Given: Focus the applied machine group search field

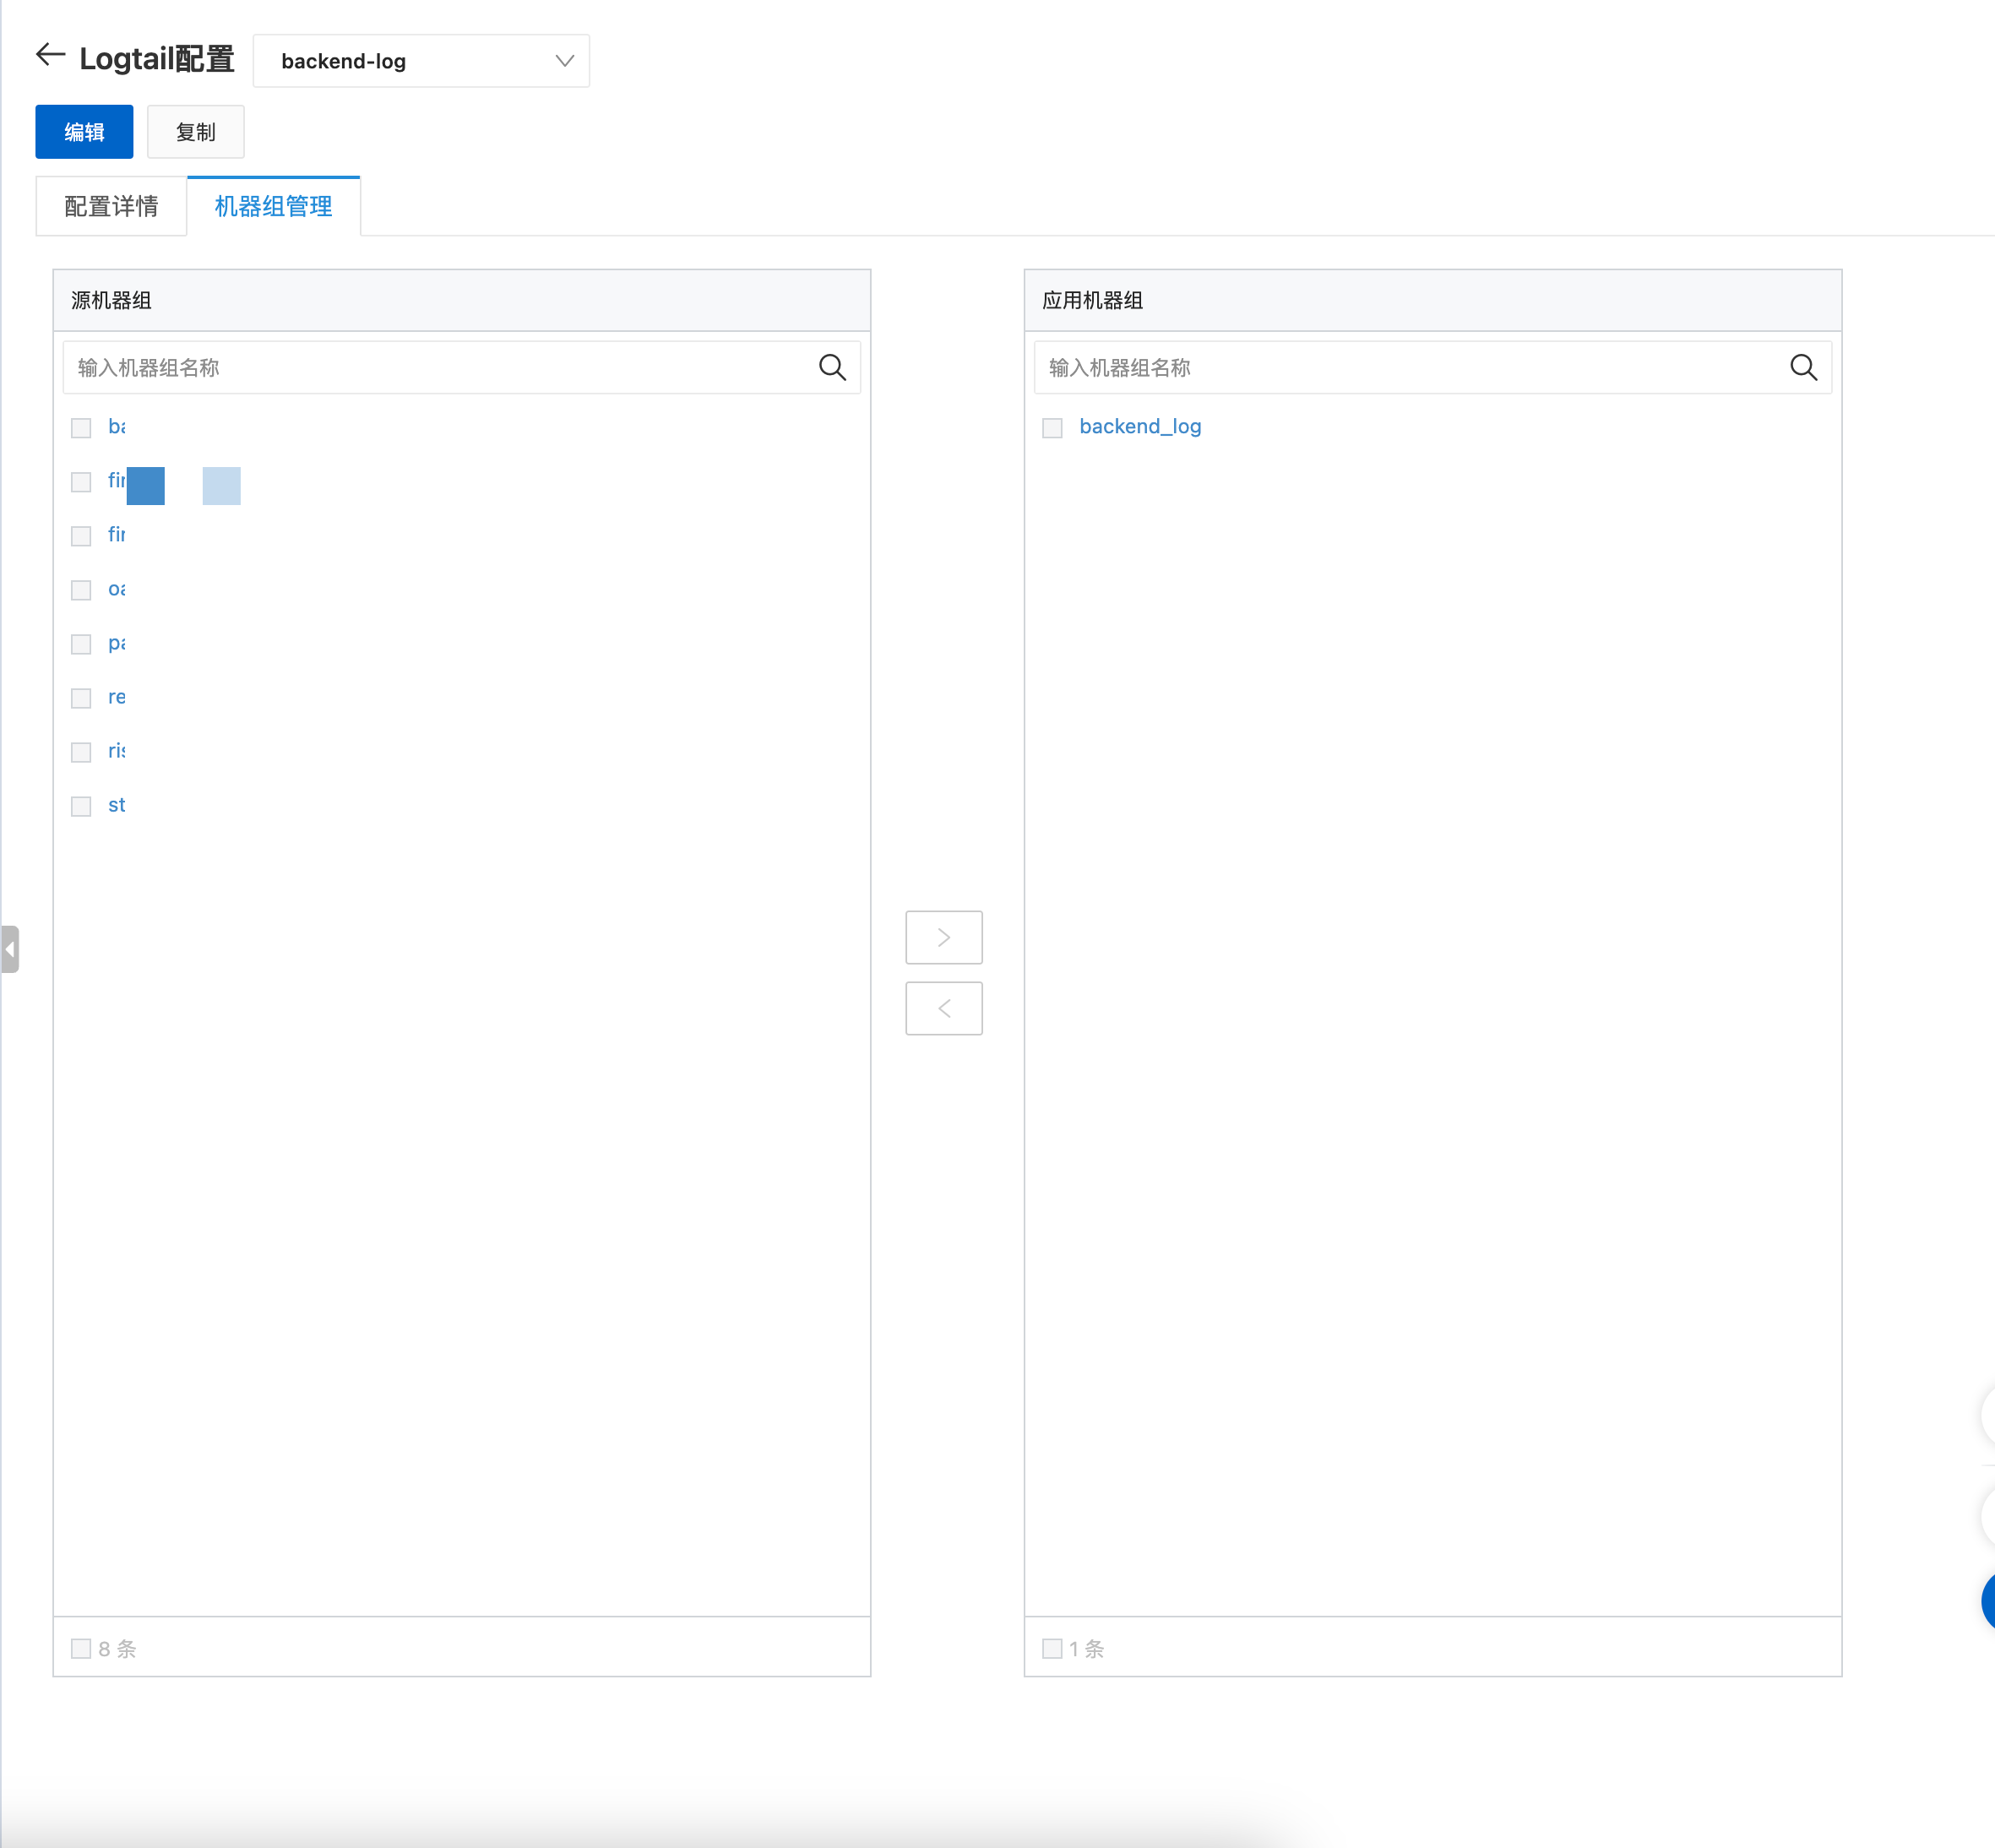Looking at the screenshot, I should click(1411, 368).
